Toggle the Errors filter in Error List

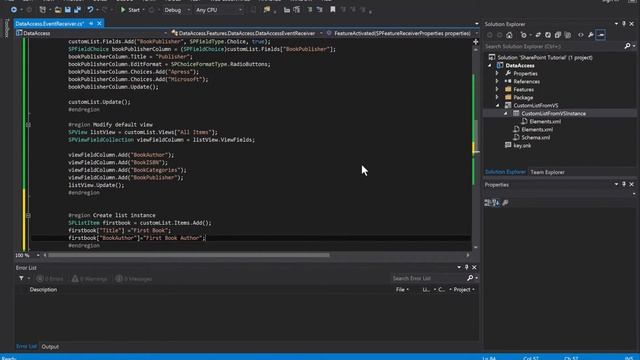pyautogui.click(x=50, y=279)
